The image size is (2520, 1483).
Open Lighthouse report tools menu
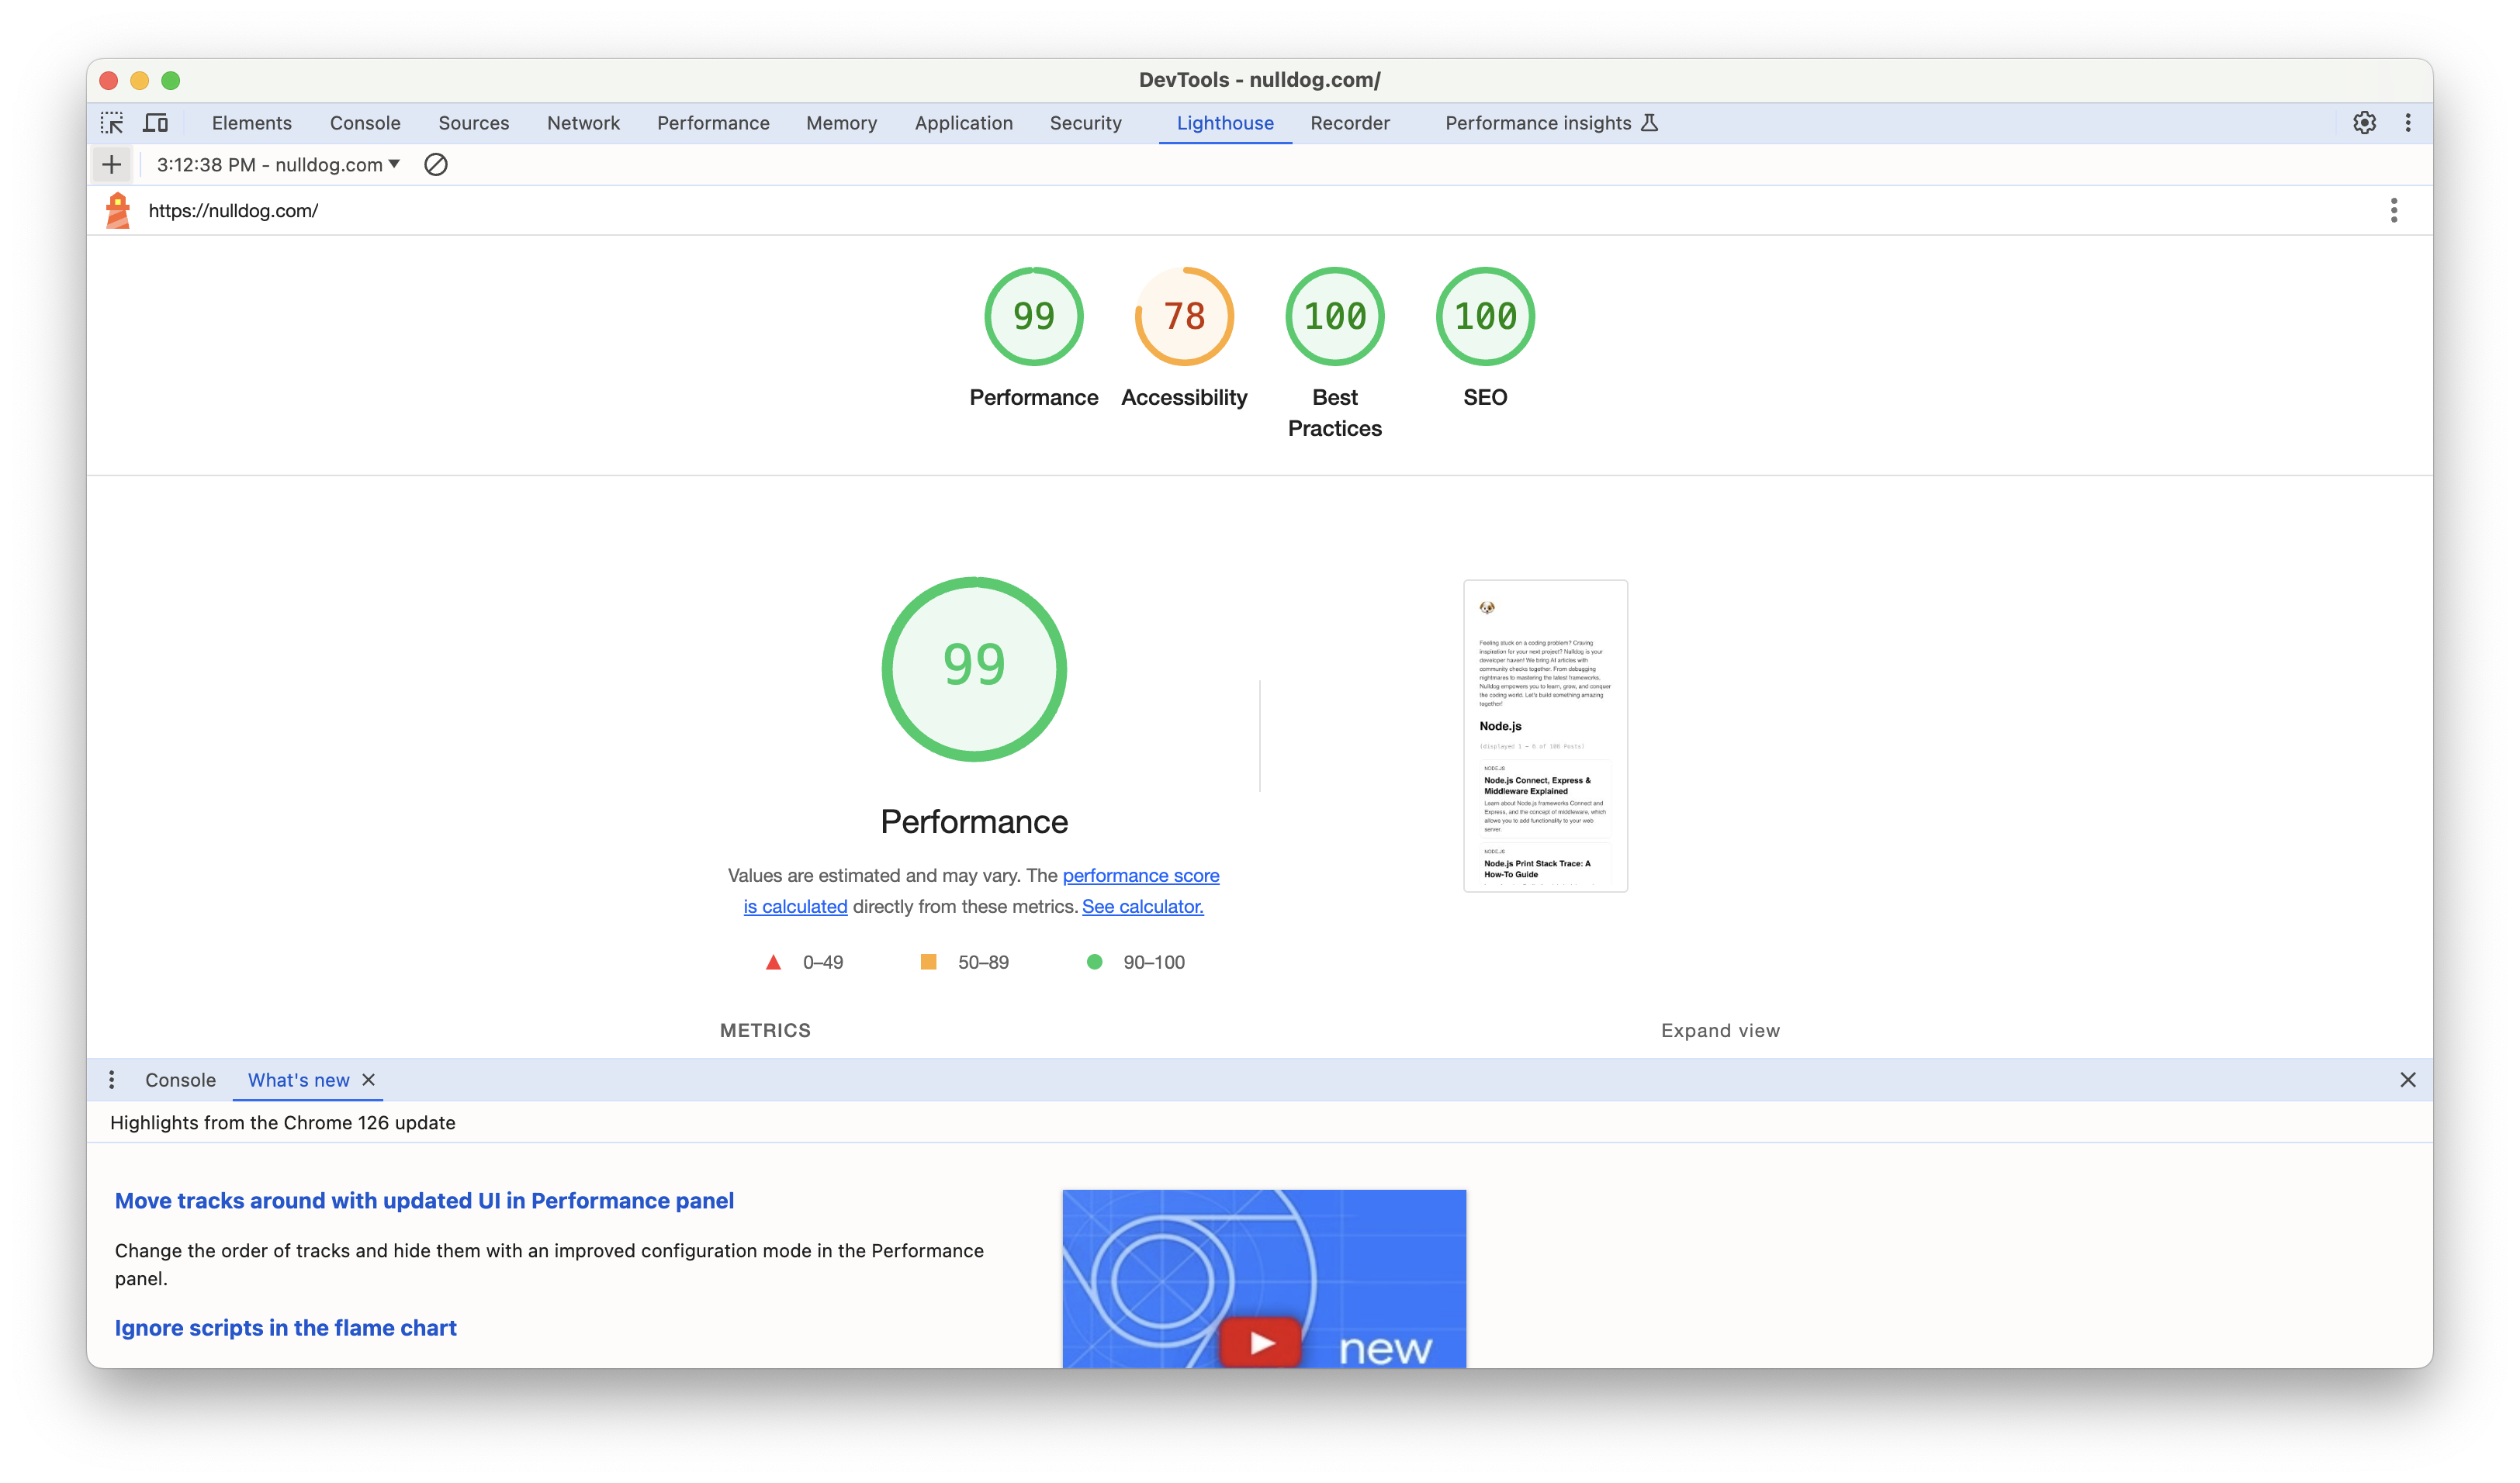coord(2394,210)
